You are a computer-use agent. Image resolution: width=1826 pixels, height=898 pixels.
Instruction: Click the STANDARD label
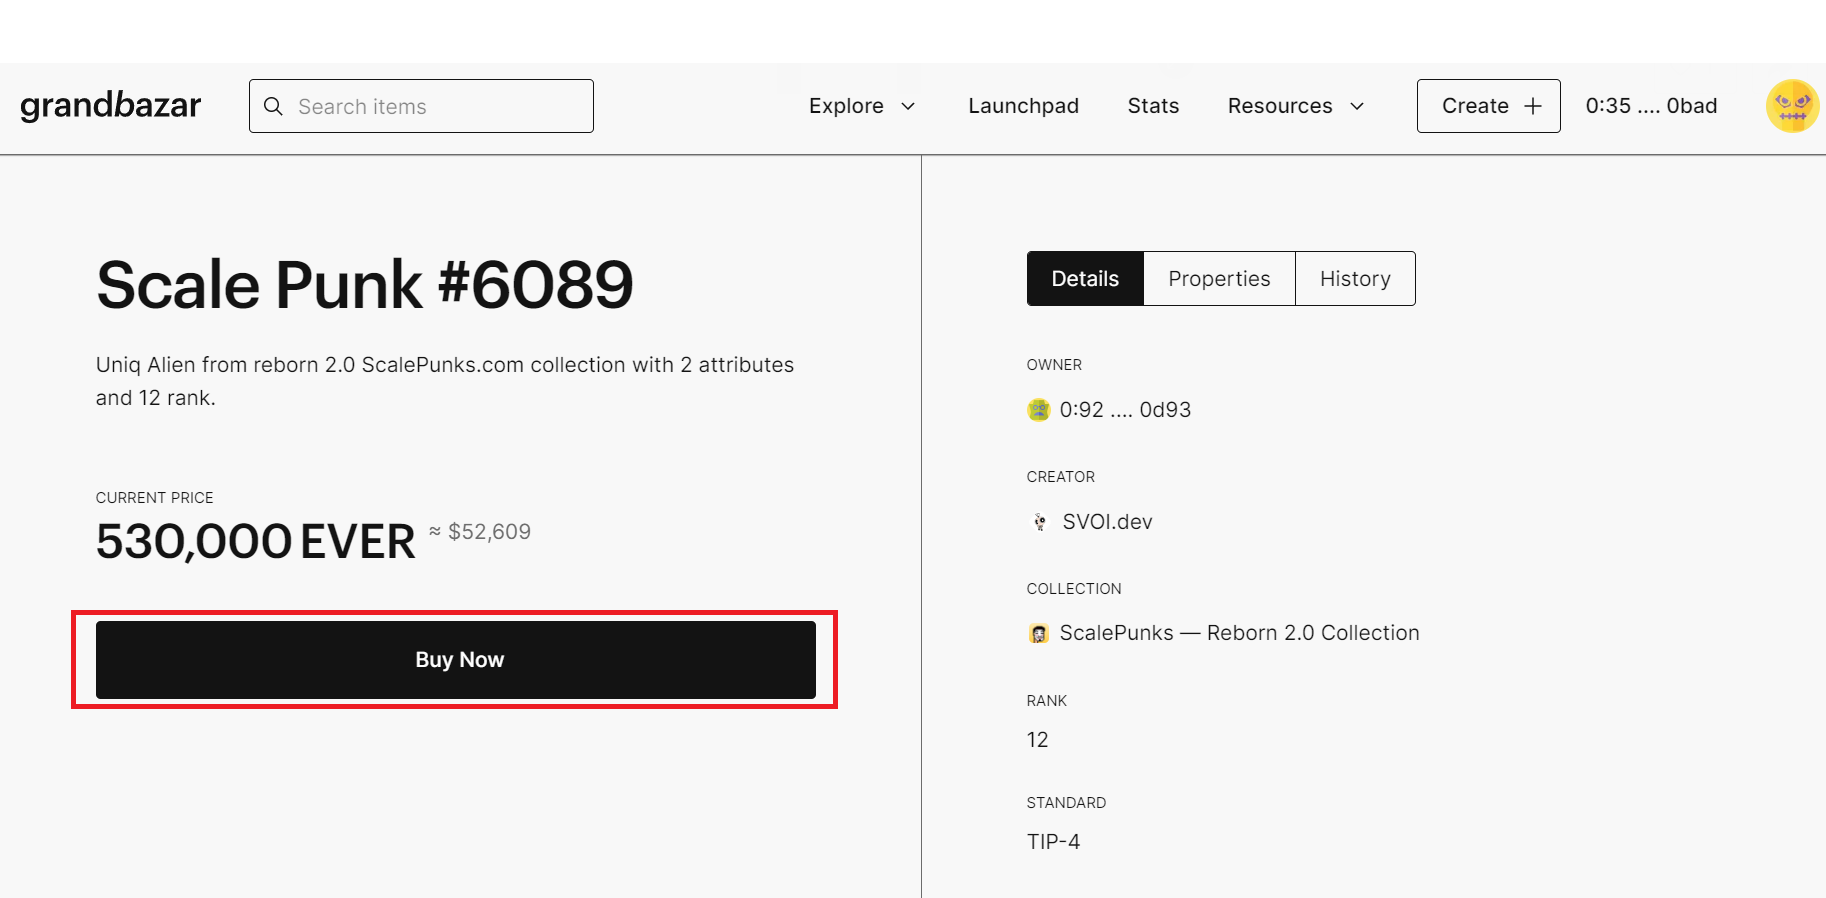tap(1066, 803)
